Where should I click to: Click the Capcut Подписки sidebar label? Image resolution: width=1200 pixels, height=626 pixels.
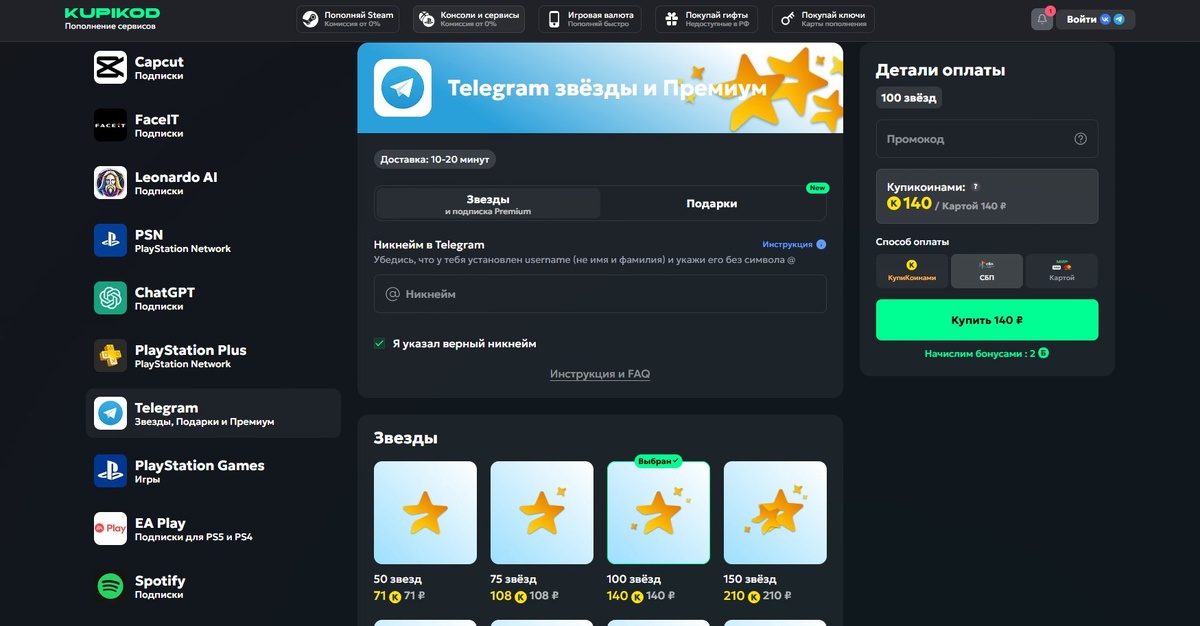(x=159, y=68)
